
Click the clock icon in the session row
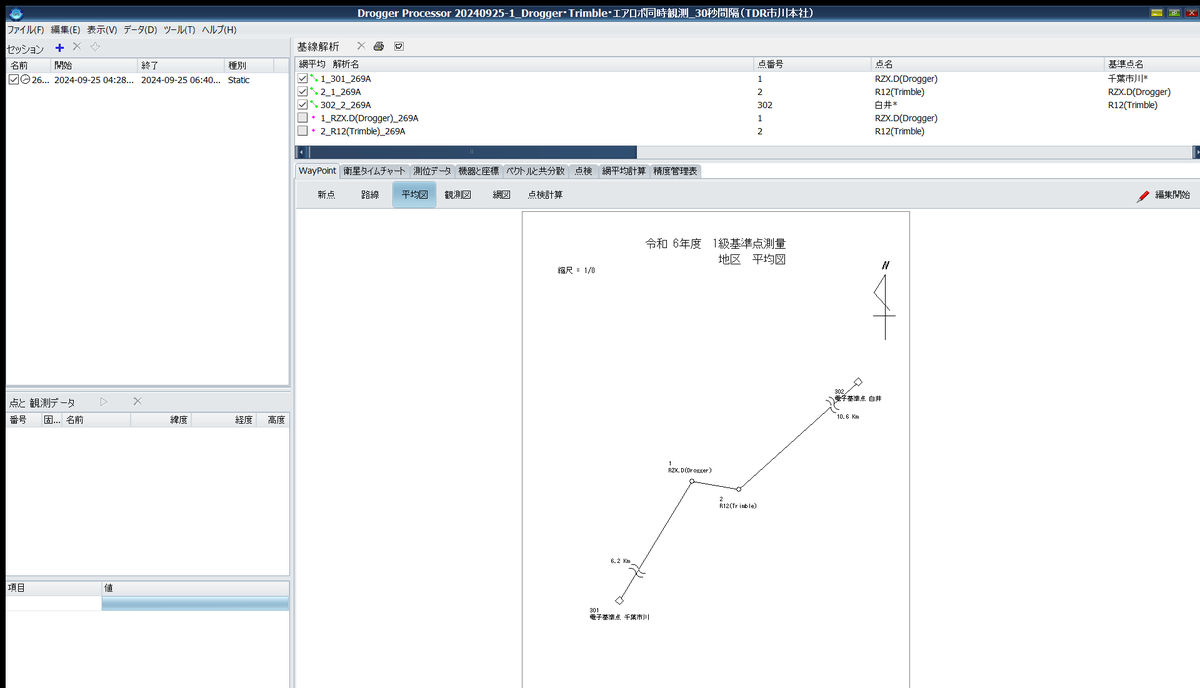[x=25, y=80]
